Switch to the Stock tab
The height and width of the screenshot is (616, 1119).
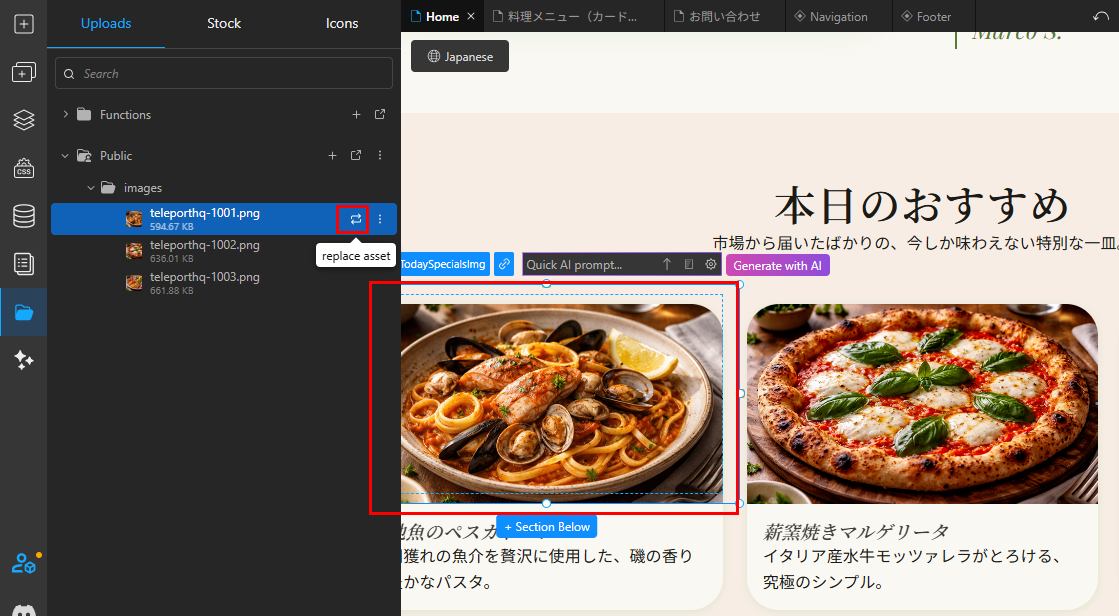point(223,23)
